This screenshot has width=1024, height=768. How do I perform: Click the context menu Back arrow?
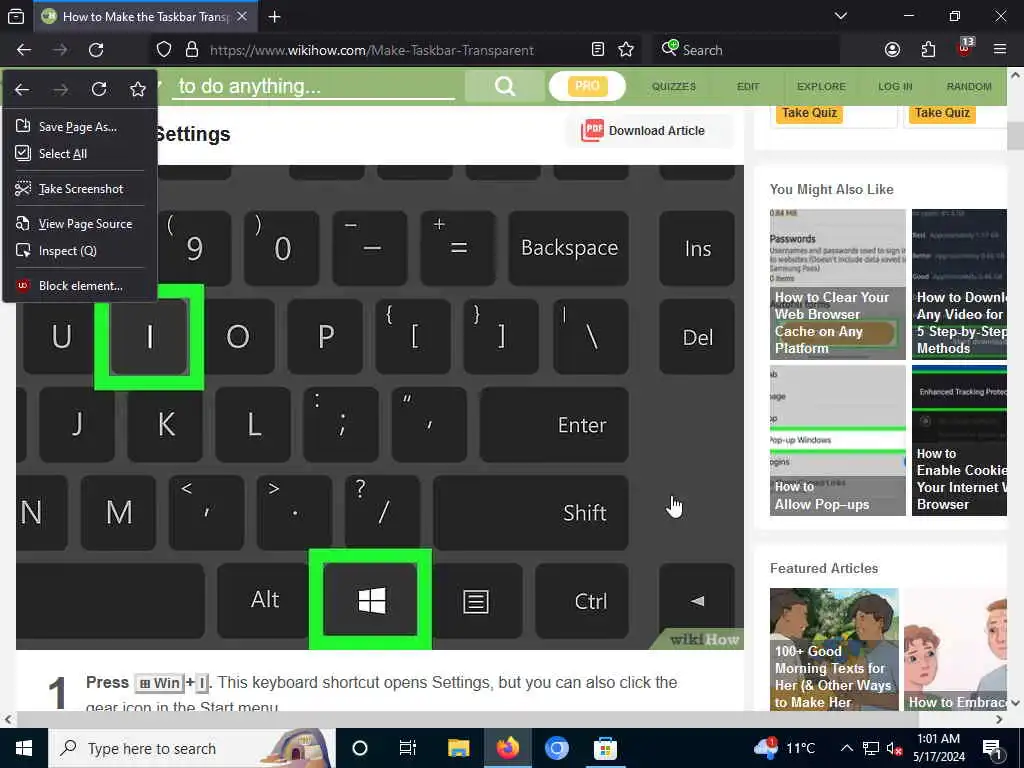click(22, 89)
